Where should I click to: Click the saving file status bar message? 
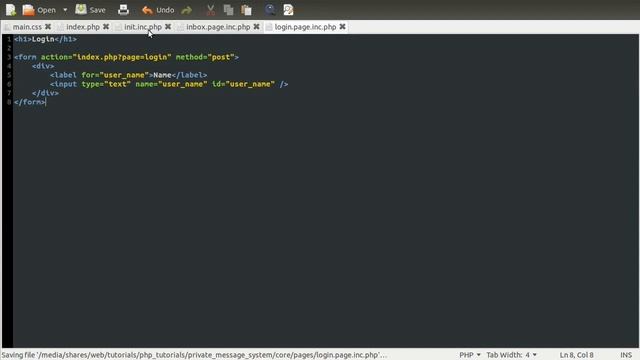pos(194,355)
